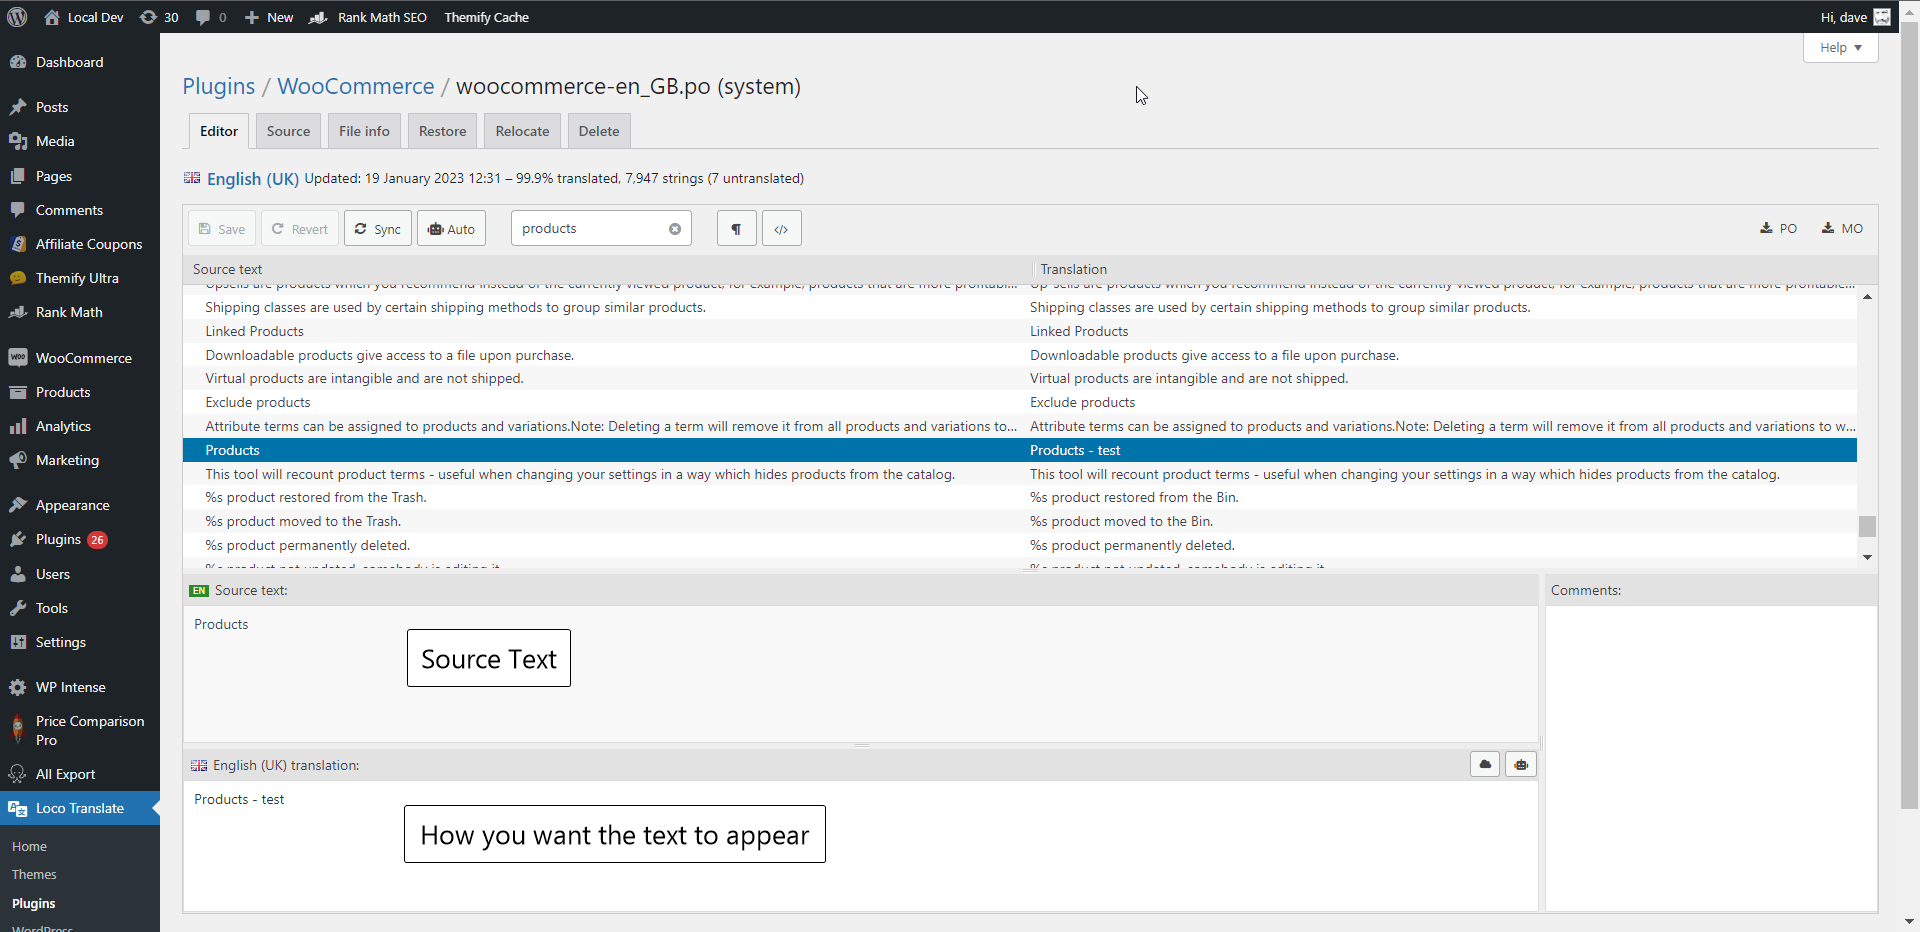Click the Themify Ultra sidebar icon
The image size is (1920, 932).
pos(18,278)
